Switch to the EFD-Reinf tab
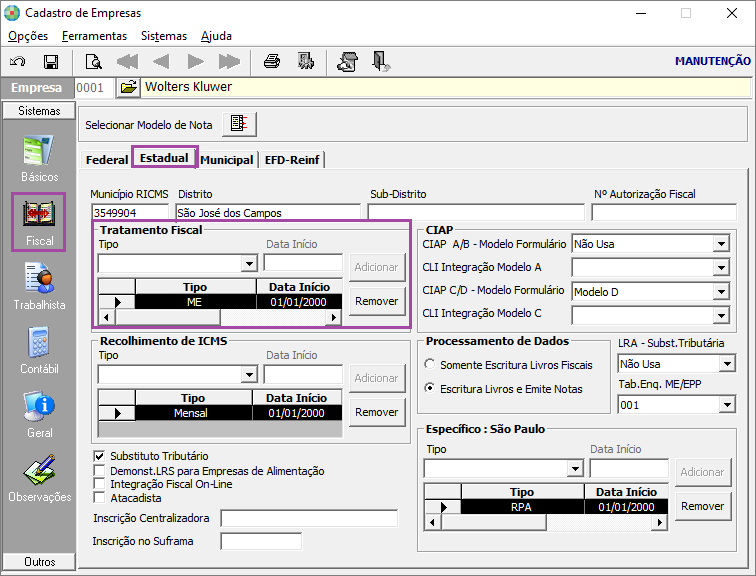This screenshot has height=576, width=756. point(292,160)
